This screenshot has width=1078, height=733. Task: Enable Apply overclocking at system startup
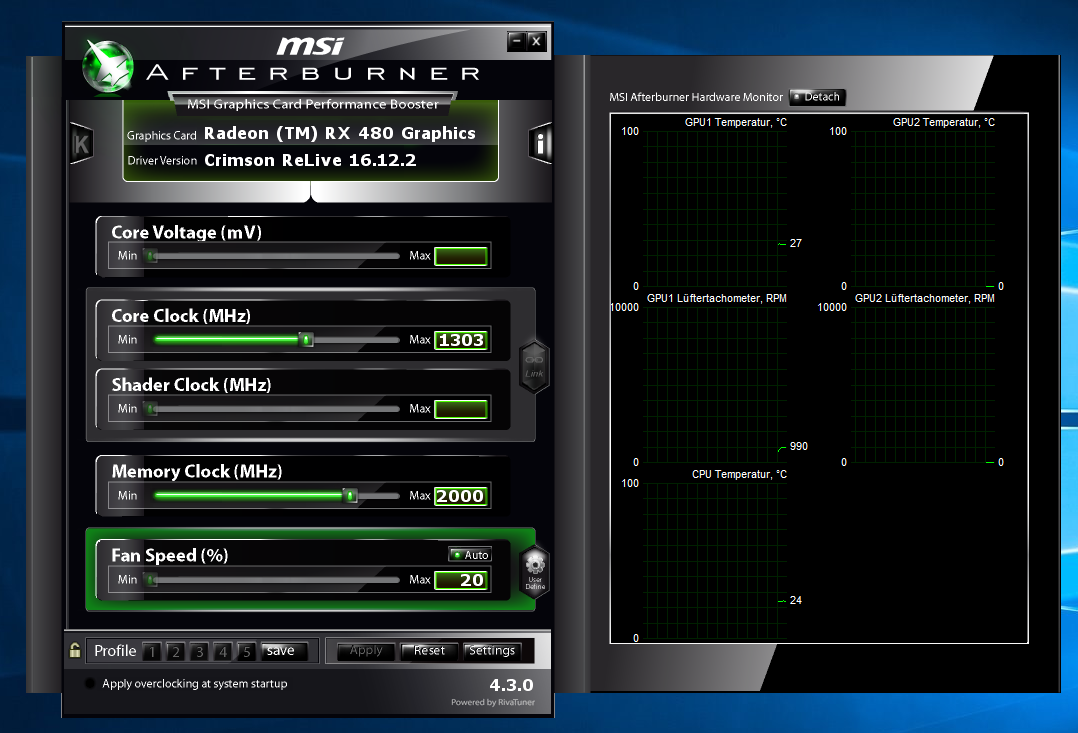pyautogui.click(x=89, y=683)
